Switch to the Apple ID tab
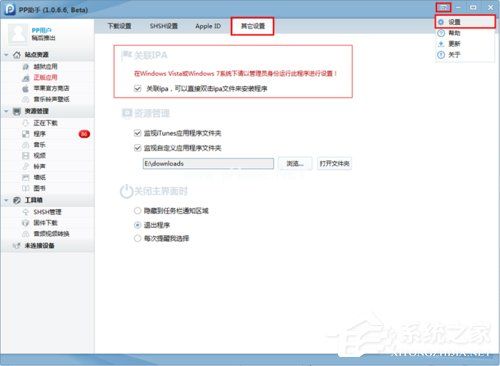 tap(208, 26)
